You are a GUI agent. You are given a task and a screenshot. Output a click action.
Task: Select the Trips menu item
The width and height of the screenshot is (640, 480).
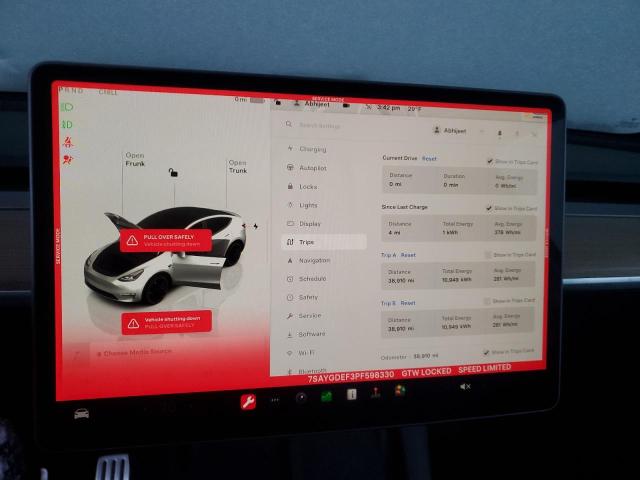[324, 242]
